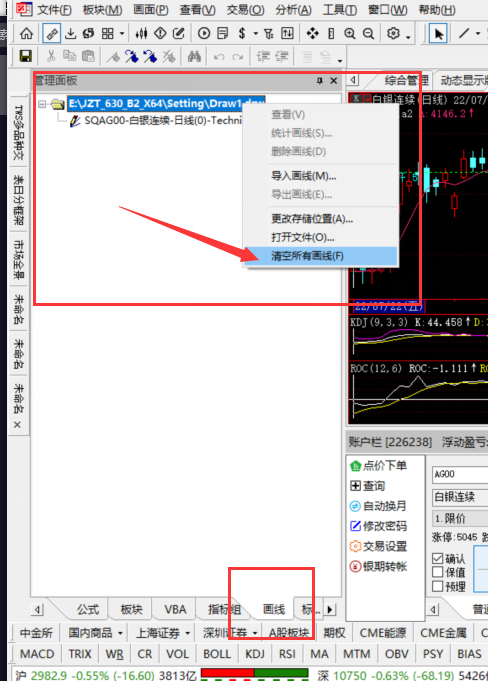Click the zoom out magnifier icon

(369, 33)
